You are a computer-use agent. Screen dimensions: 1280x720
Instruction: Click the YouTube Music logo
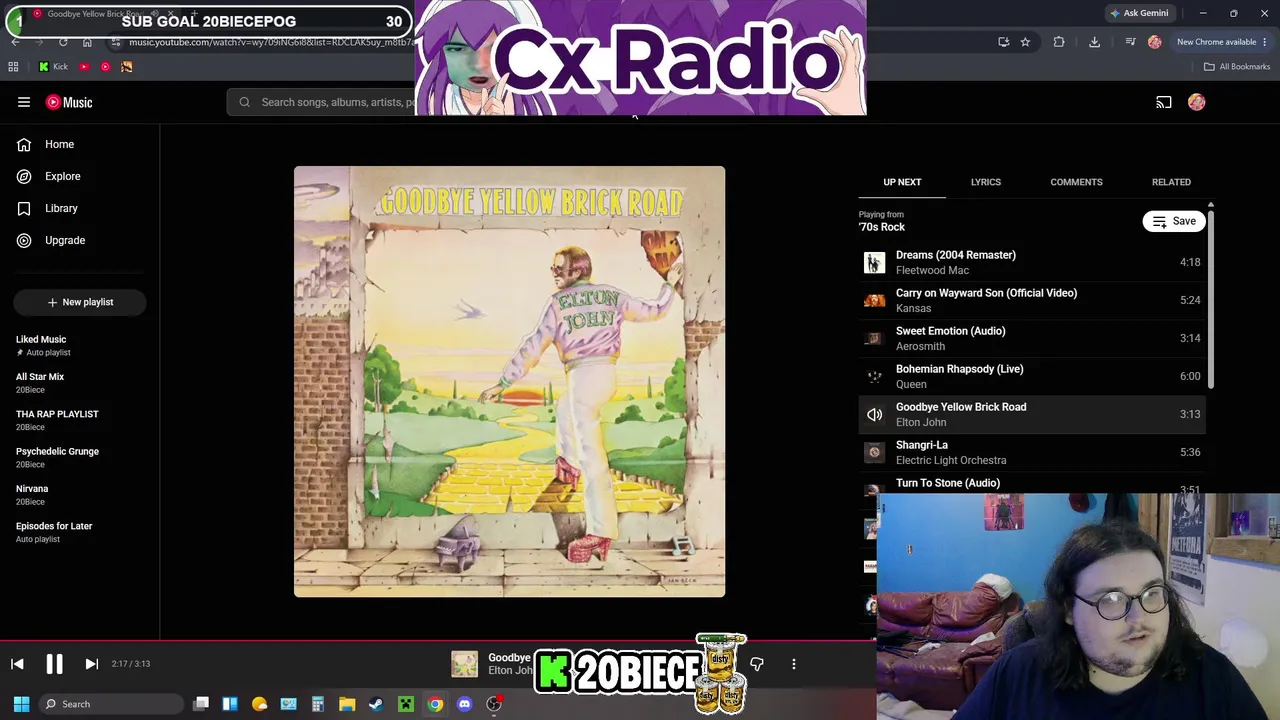[69, 102]
